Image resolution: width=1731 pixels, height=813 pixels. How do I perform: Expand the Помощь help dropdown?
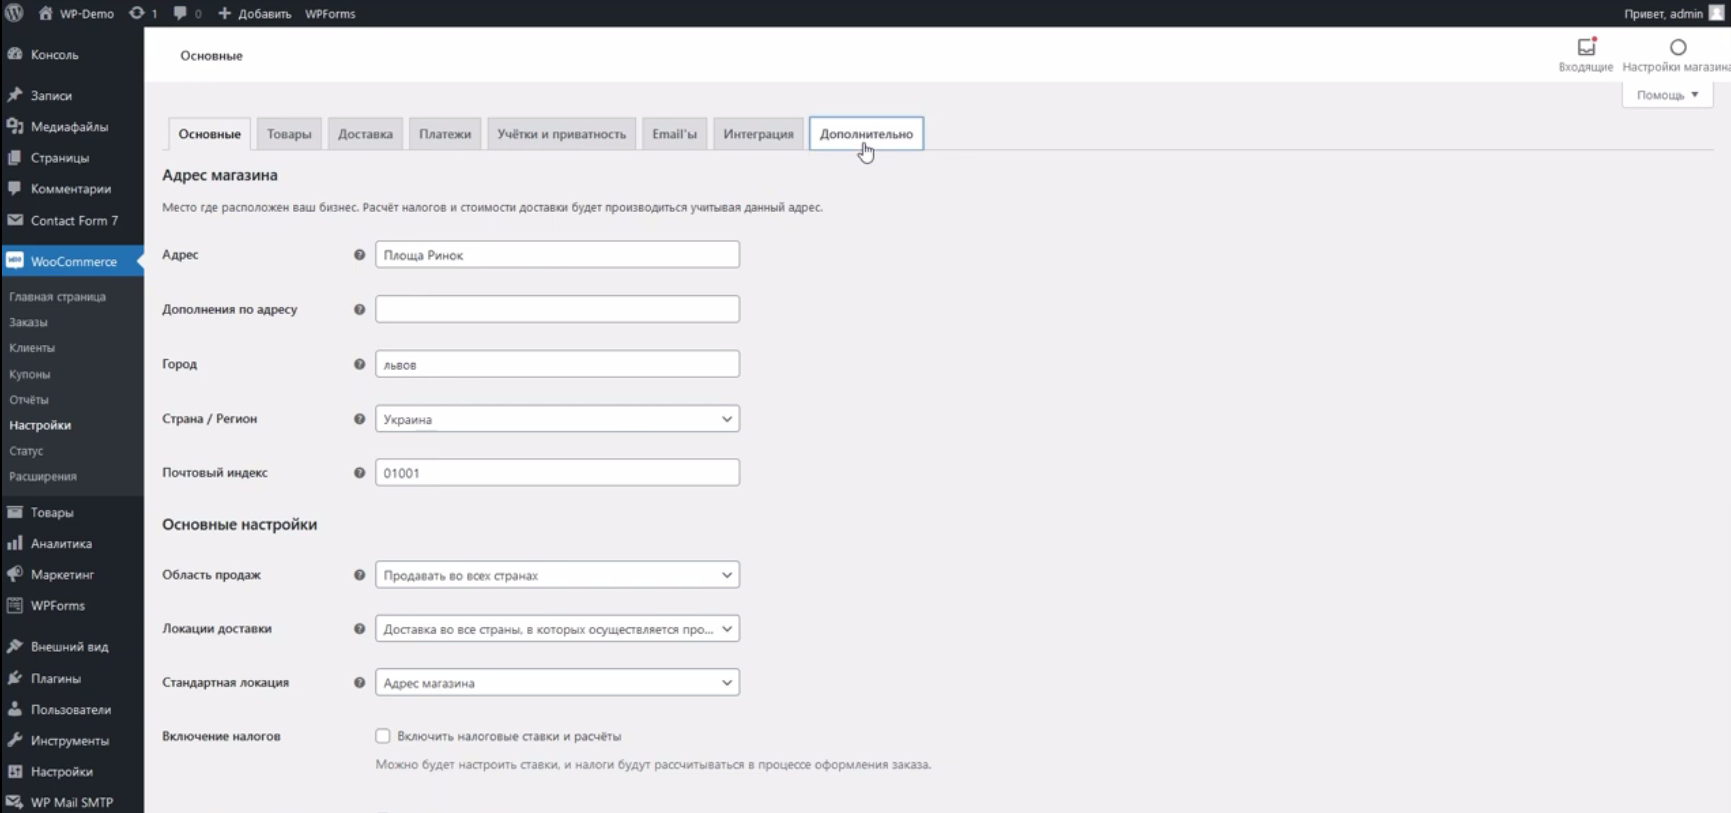tap(1667, 95)
